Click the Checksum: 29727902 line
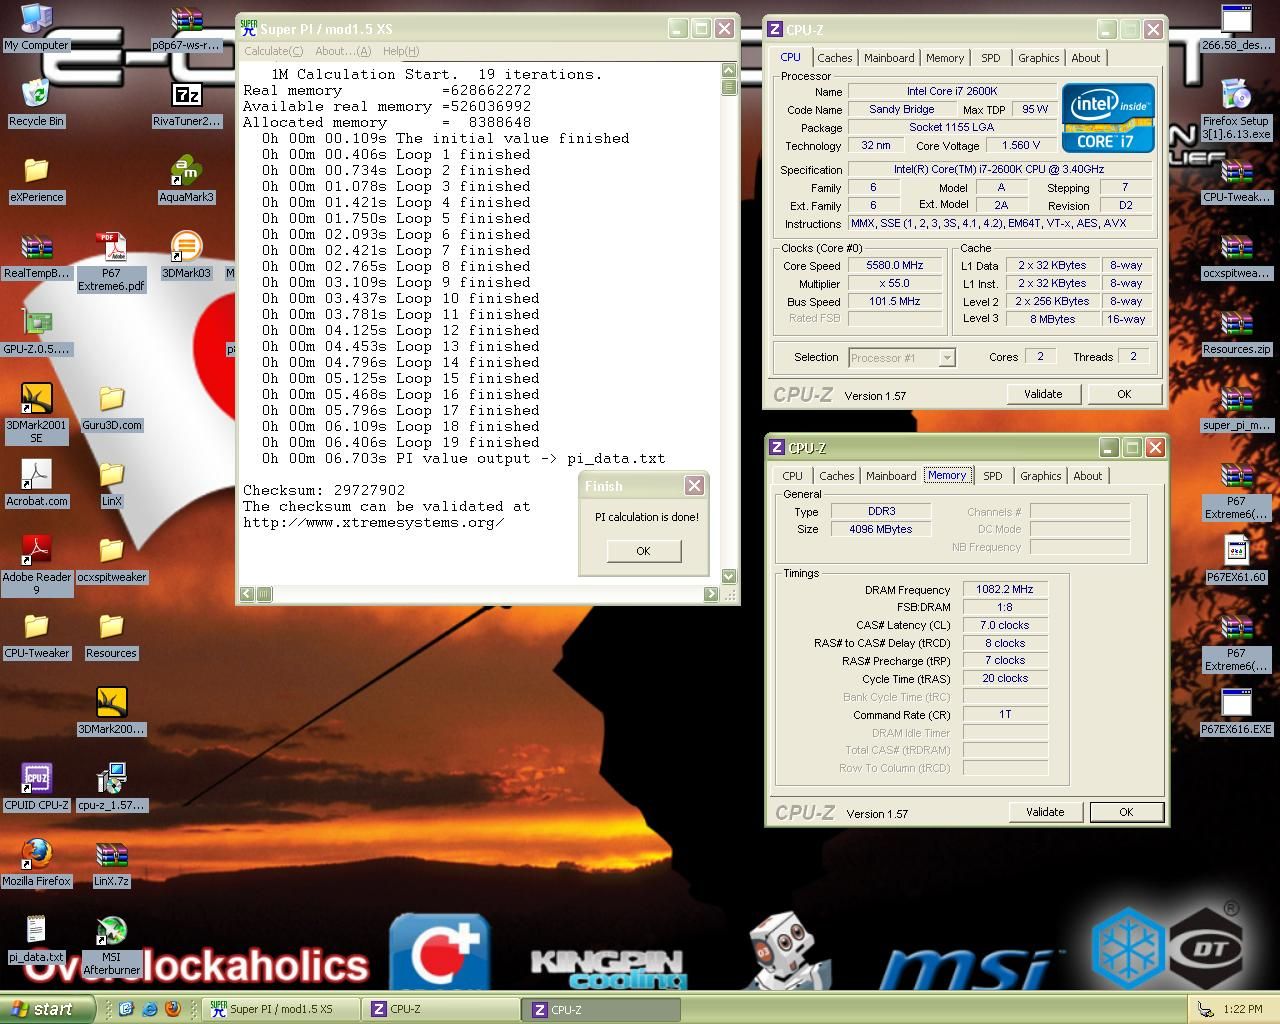The width and height of the screenshot is (1280, 1024). point(324,490)
